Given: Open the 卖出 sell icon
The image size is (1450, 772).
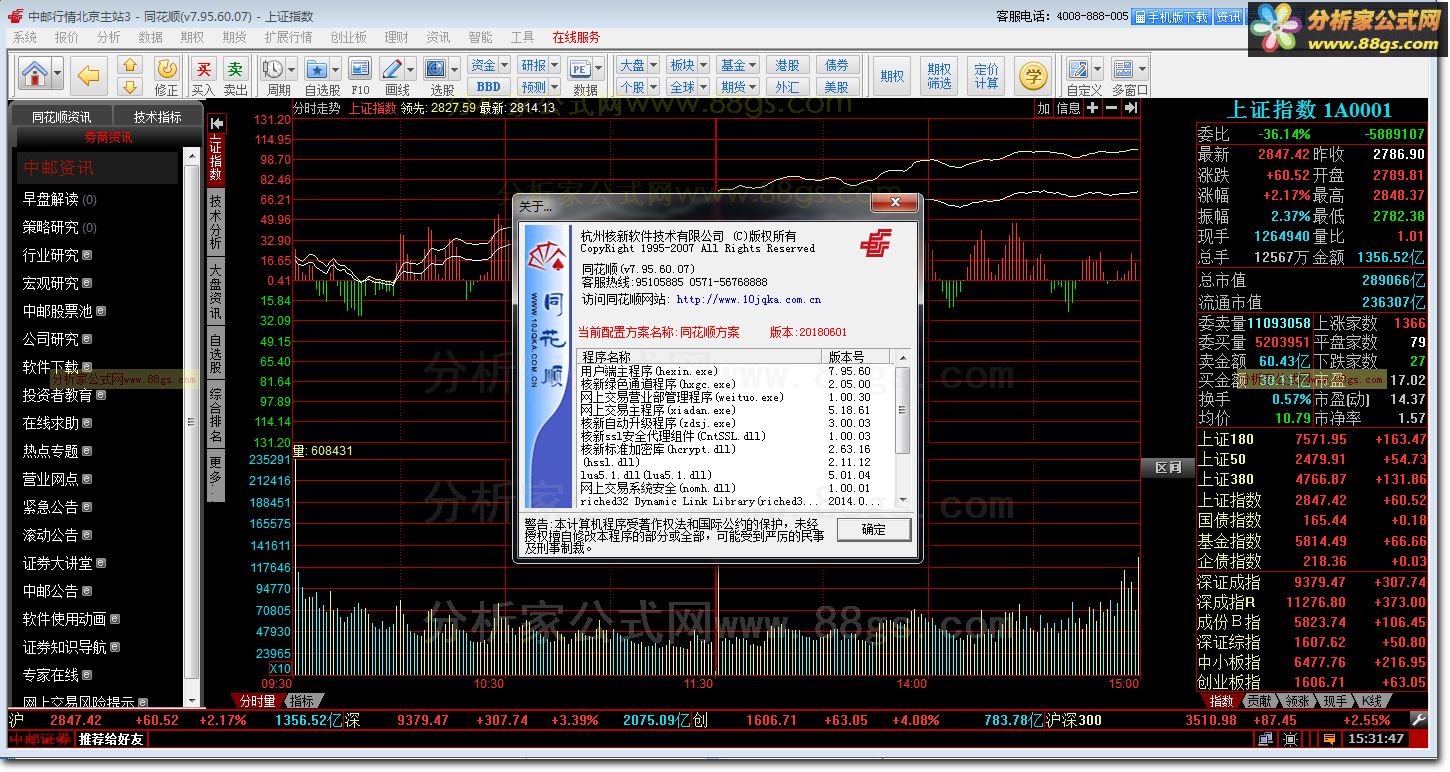Looking at the screenshot, I should 235,68.
